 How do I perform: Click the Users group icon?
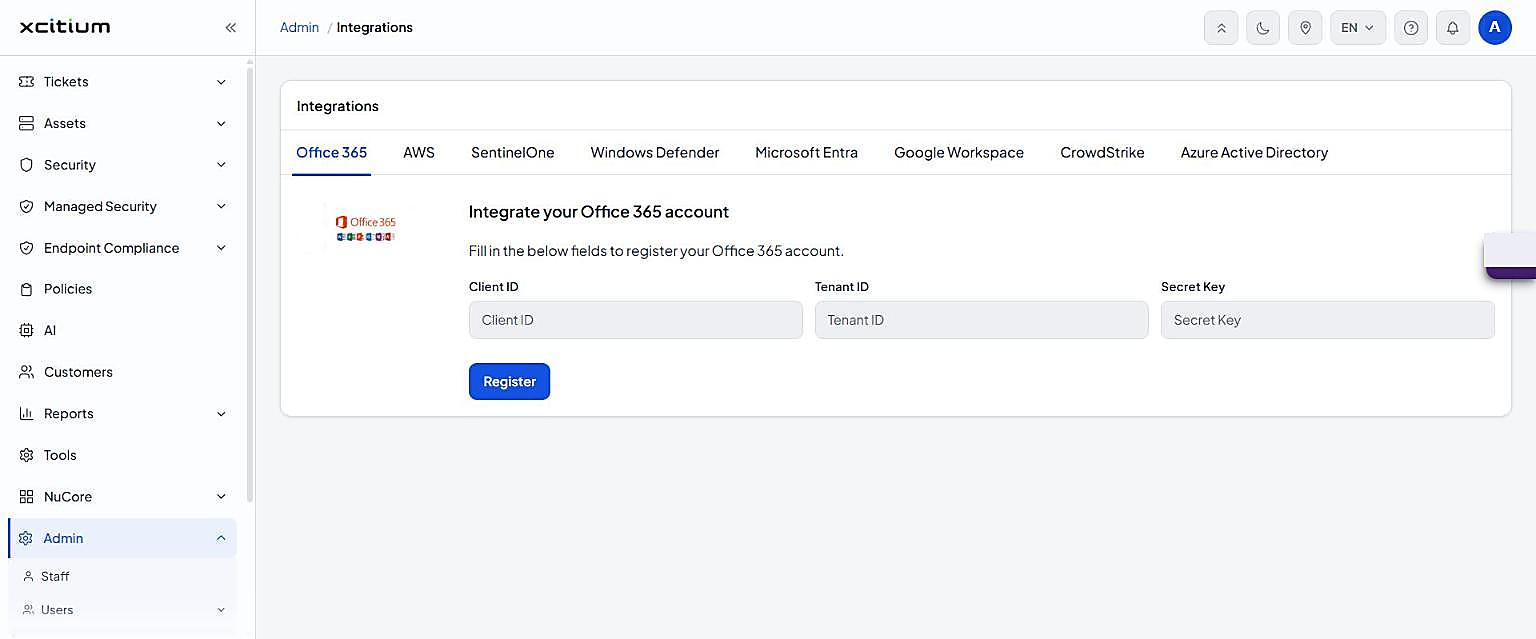[29, 609]
